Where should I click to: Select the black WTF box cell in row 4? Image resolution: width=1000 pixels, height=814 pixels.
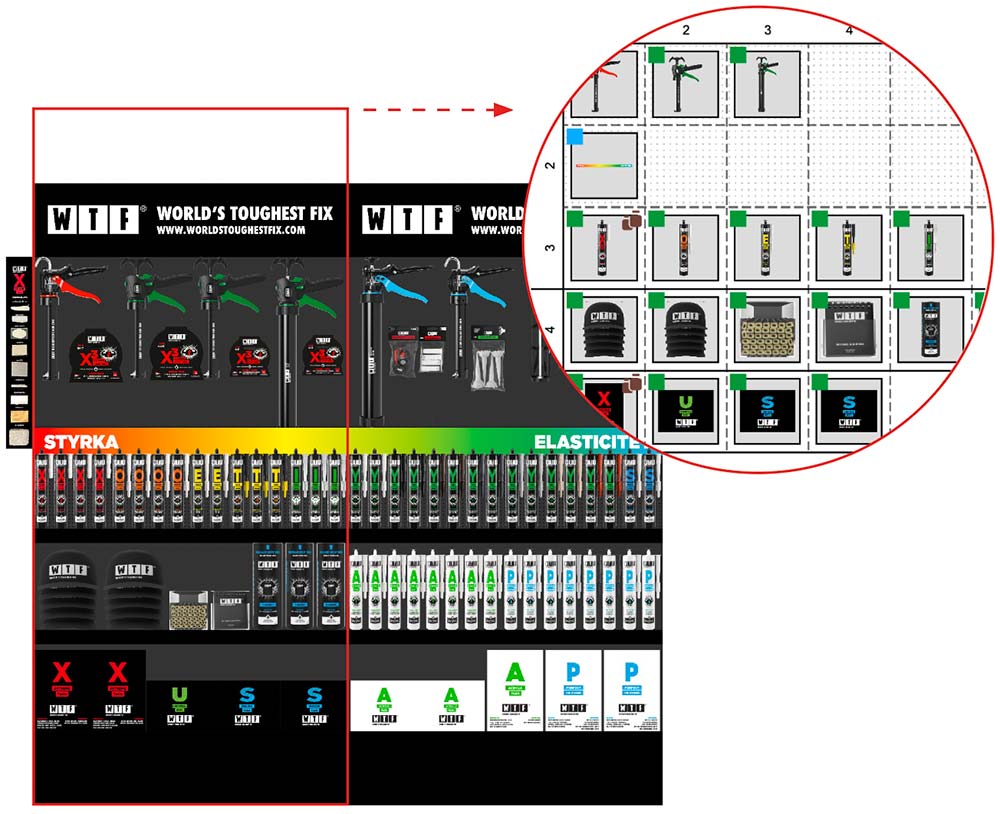[x=849, y=329]
